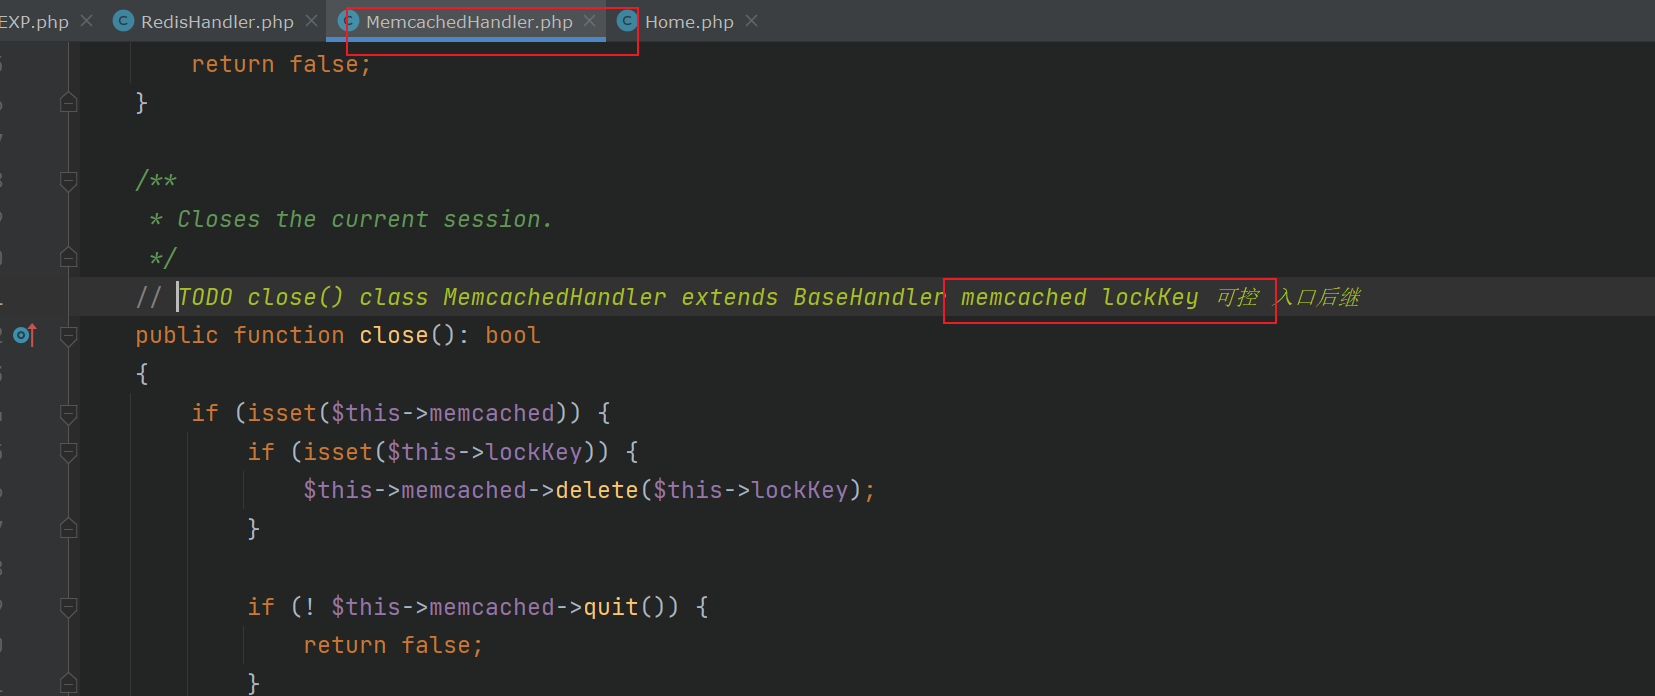Place cursor on TODO in the comment line
This screenshot has height=696, width=1655.
pos(206,297)
